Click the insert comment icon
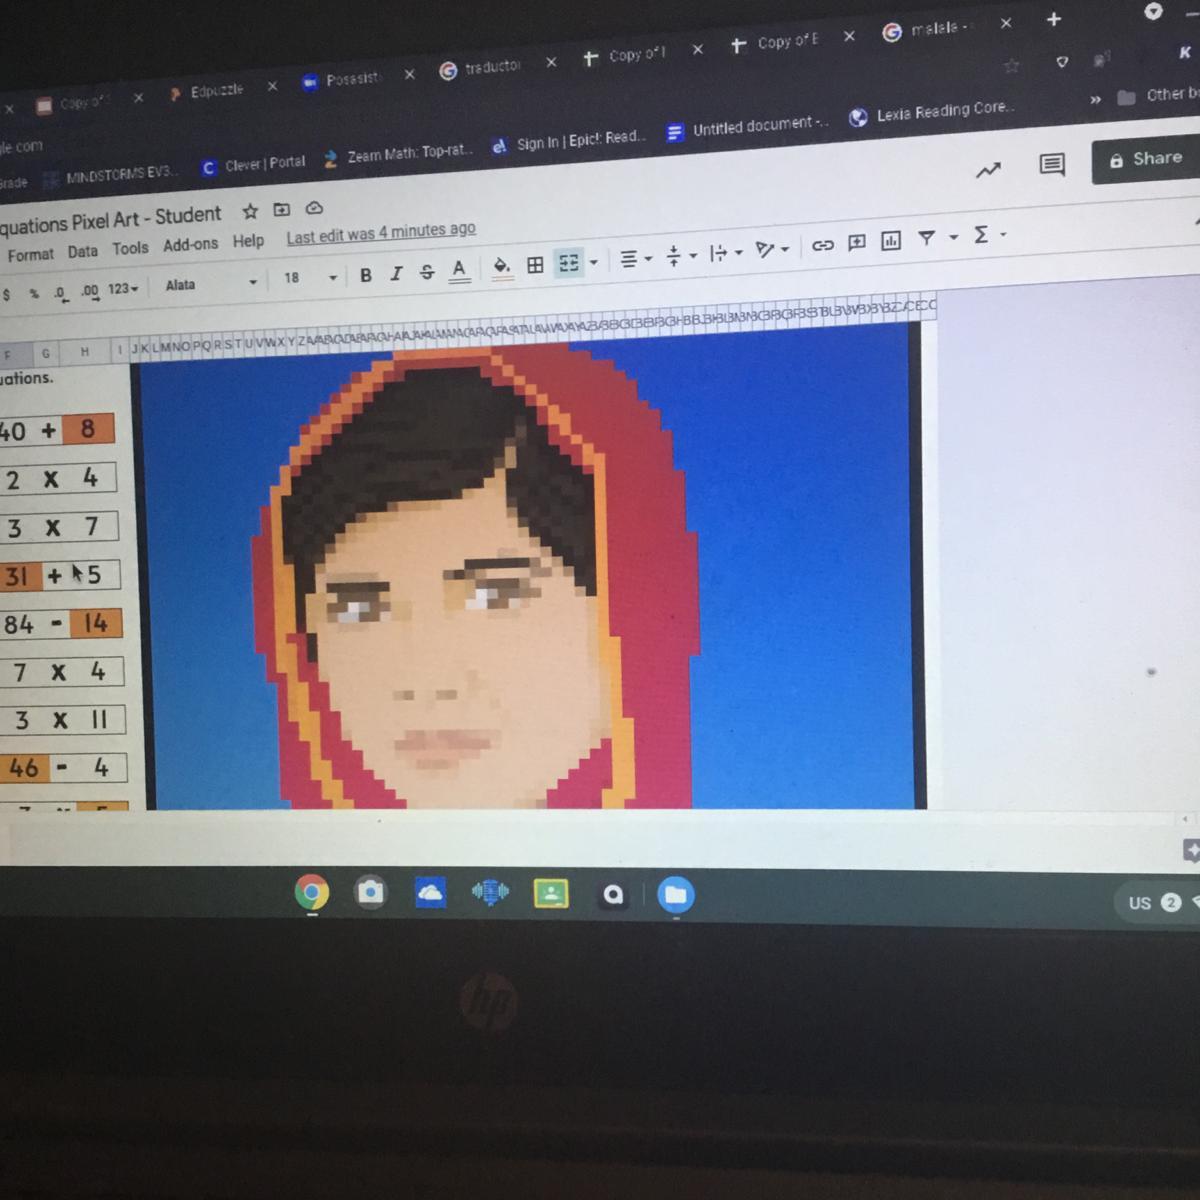This screenshot has height=1200, width=1200. (x=856, y=242)
